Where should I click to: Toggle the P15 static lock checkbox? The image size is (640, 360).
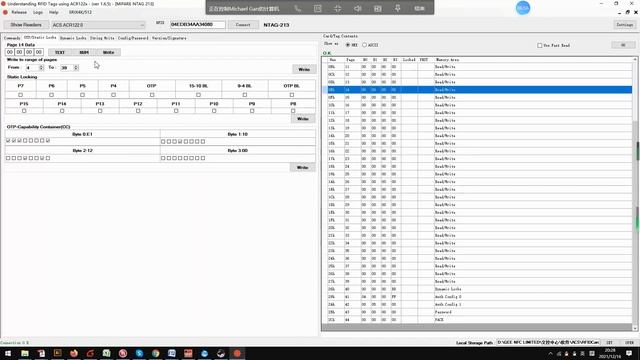point(24,111)
